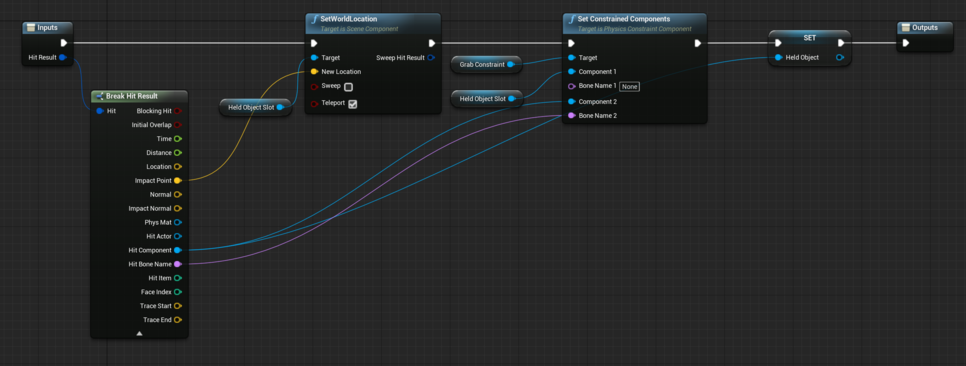Select the Hit Result pin on Inputs node
The height and width of the screenshot is (366, 966).
click(62, 57)
